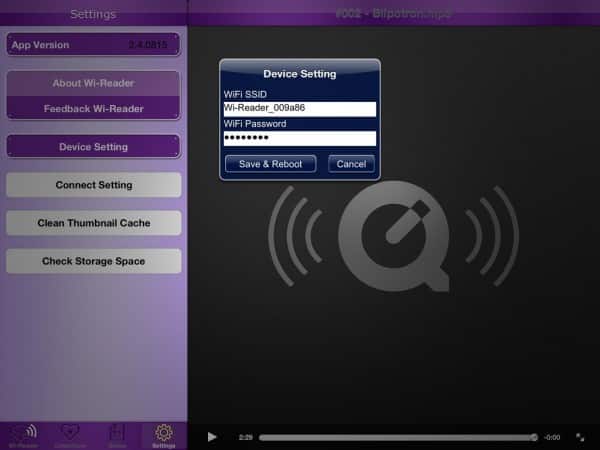This screenshot has height=450, width=600.
Task: Select the Device Setting option in sidebar
Action: click(x=93, y=147)
